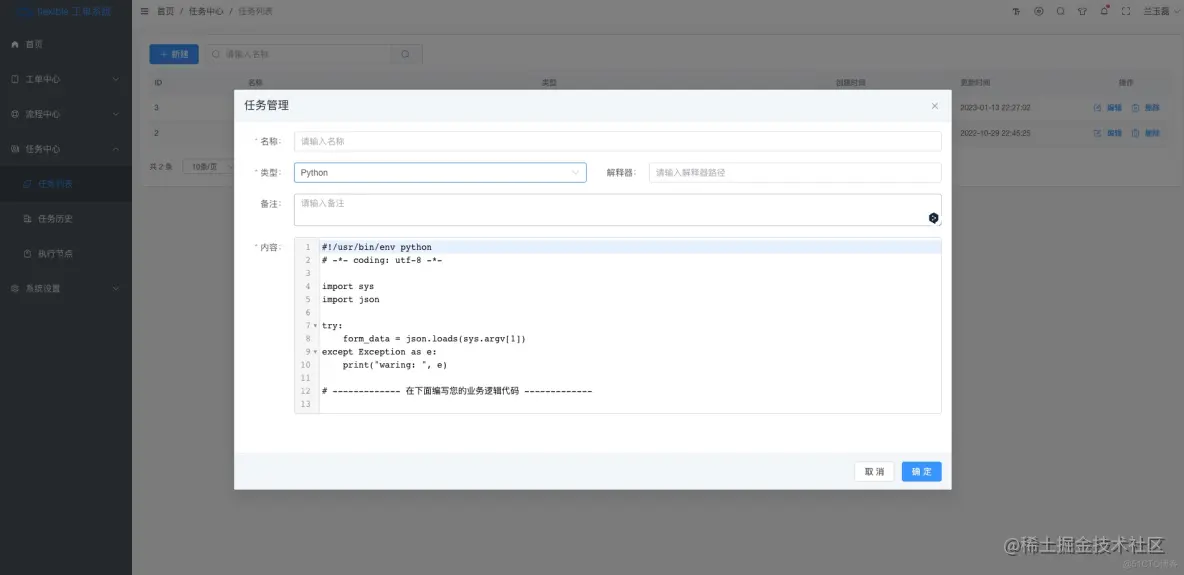This screenshot has width=1184, height=575.
Task: Expand 流程中心 with its chevron
Action: coord(116,114)
